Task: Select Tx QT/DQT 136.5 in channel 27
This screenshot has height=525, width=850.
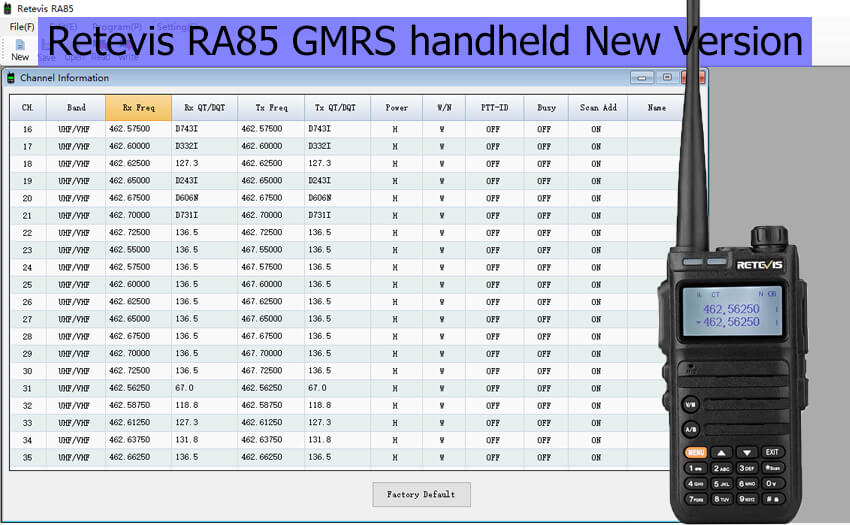Action: click(337, 319)
